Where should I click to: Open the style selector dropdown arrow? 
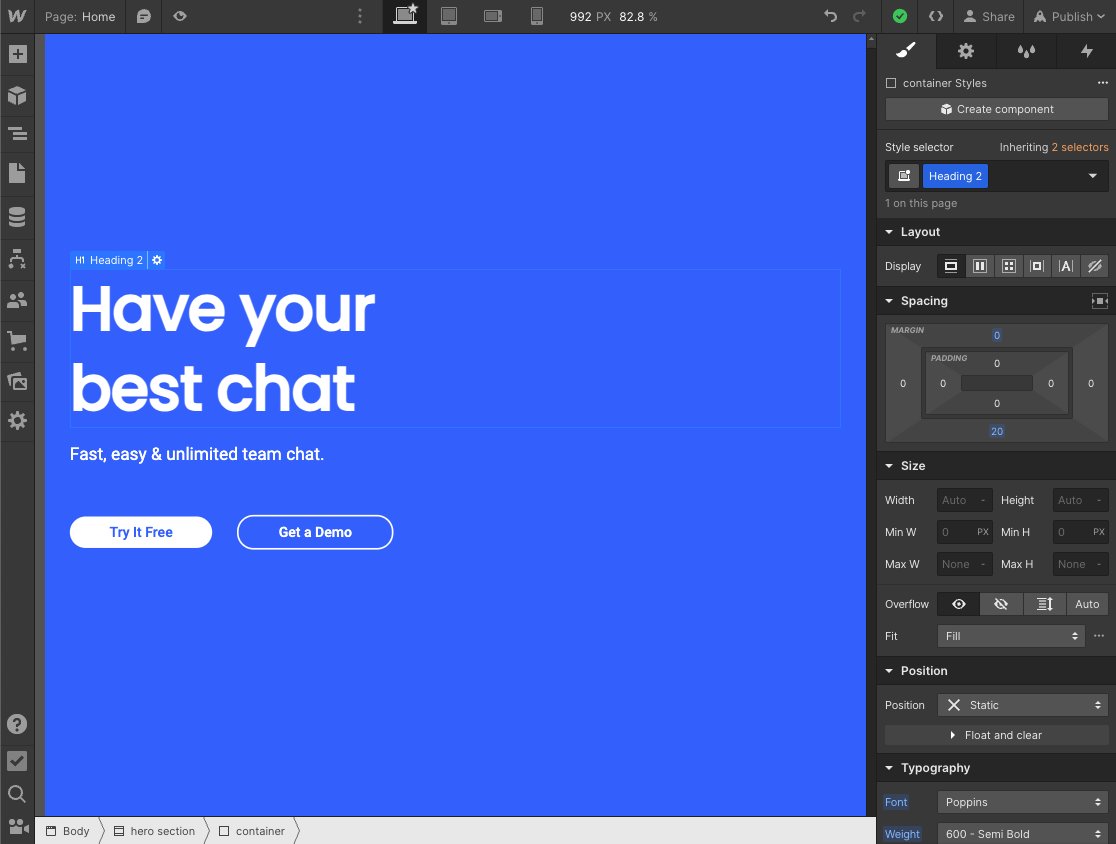point(1093,176)
